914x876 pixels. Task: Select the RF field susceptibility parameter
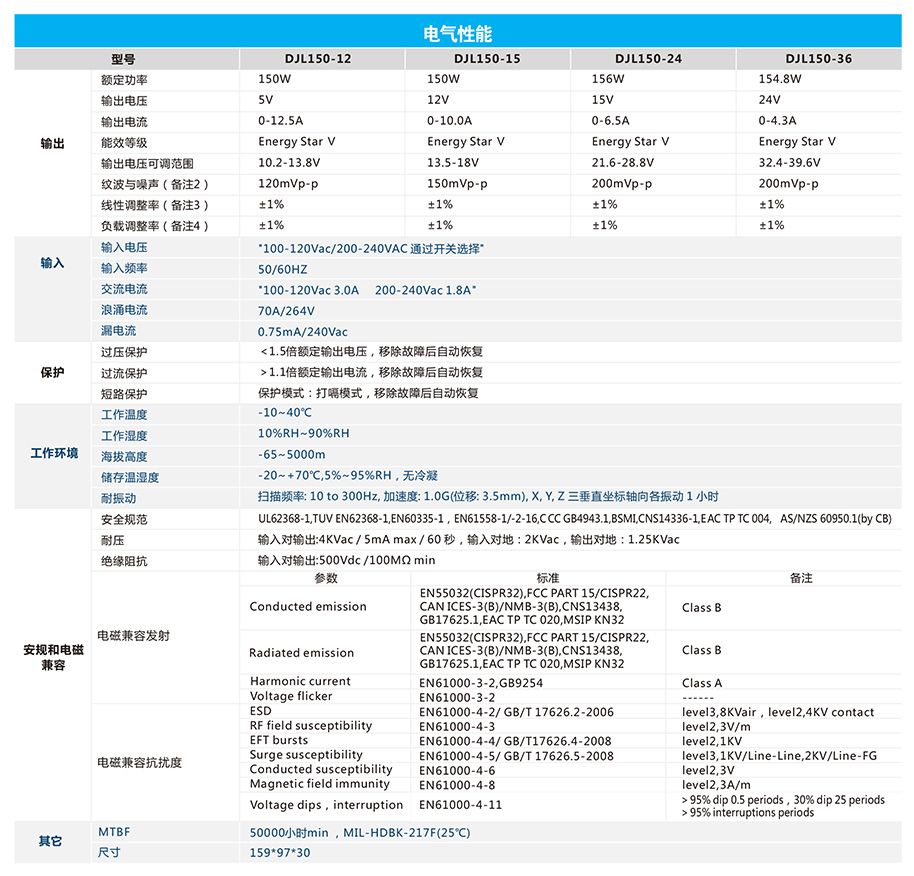pyautogui.click(x=311, y=726)
